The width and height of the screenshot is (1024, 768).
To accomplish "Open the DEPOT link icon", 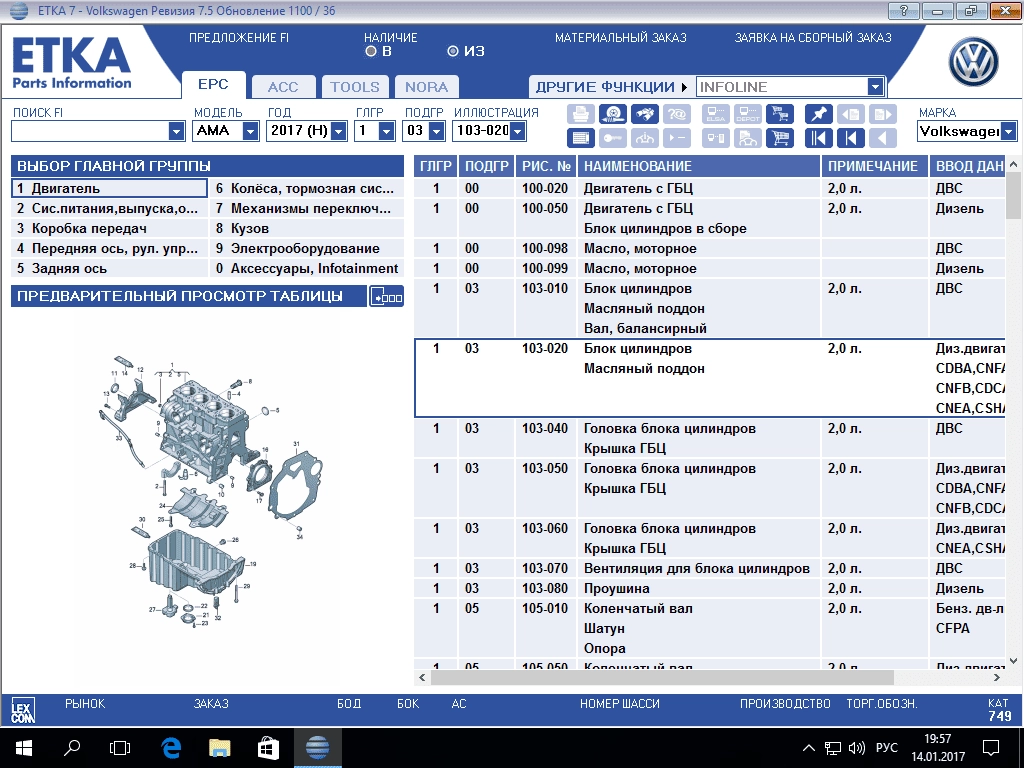I will [748, 114].
